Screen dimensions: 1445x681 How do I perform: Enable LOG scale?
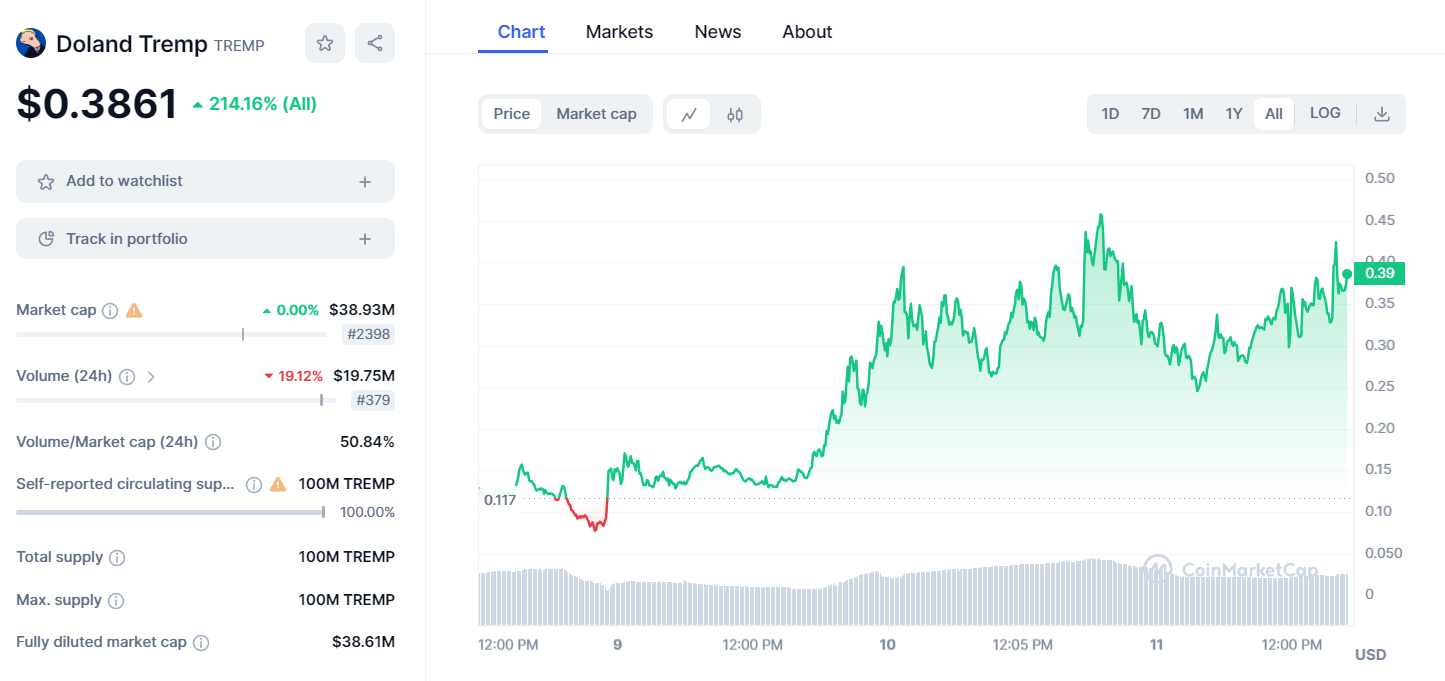coord(1325,113)
